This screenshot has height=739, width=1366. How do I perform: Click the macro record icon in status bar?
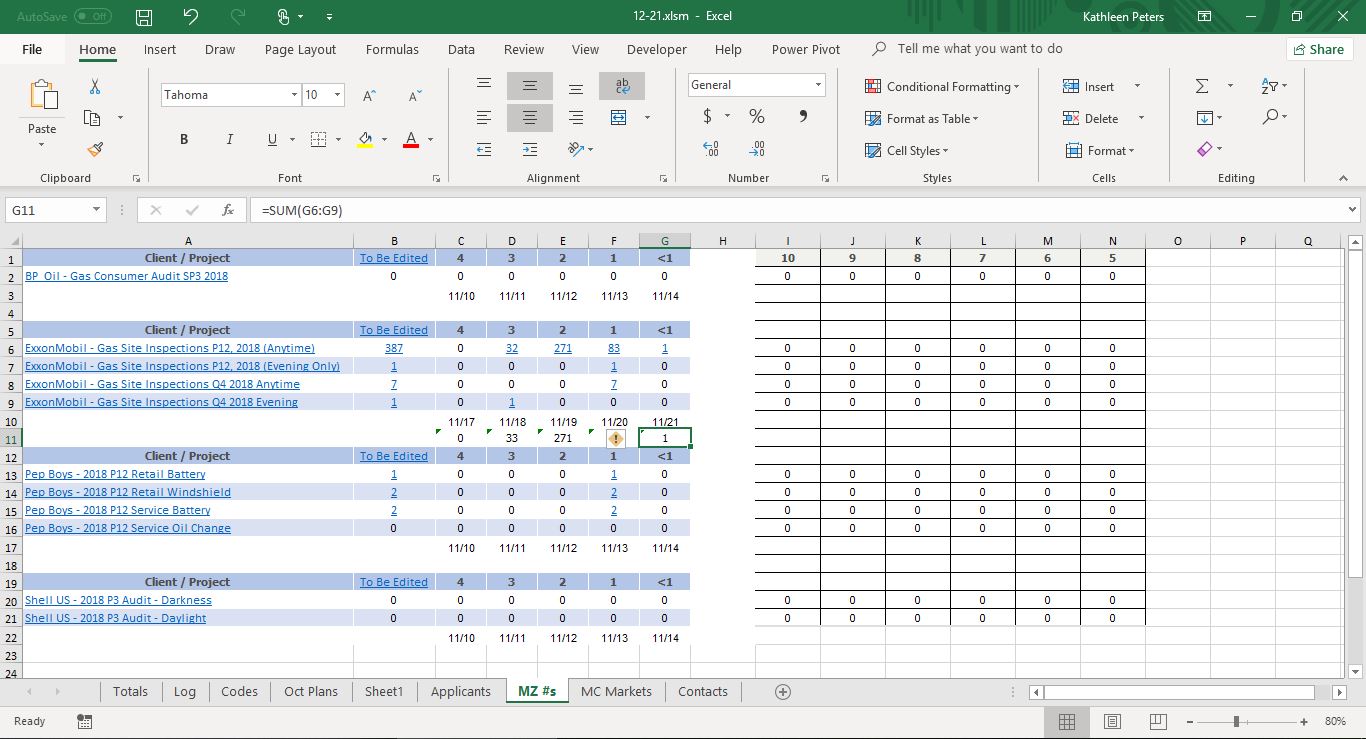(85, 721)
